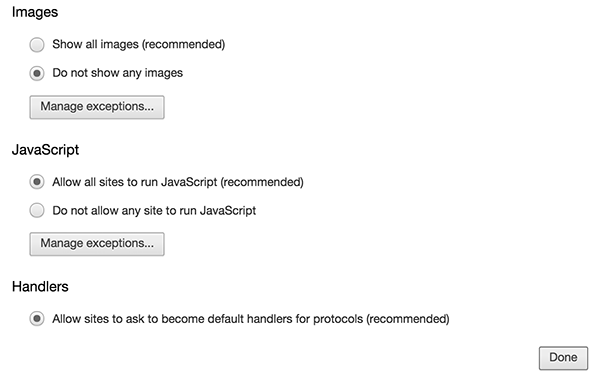This screenshot has height=379, width=600.
Task: Click the "Do not show any images" label text
Action: pos(117,73)
